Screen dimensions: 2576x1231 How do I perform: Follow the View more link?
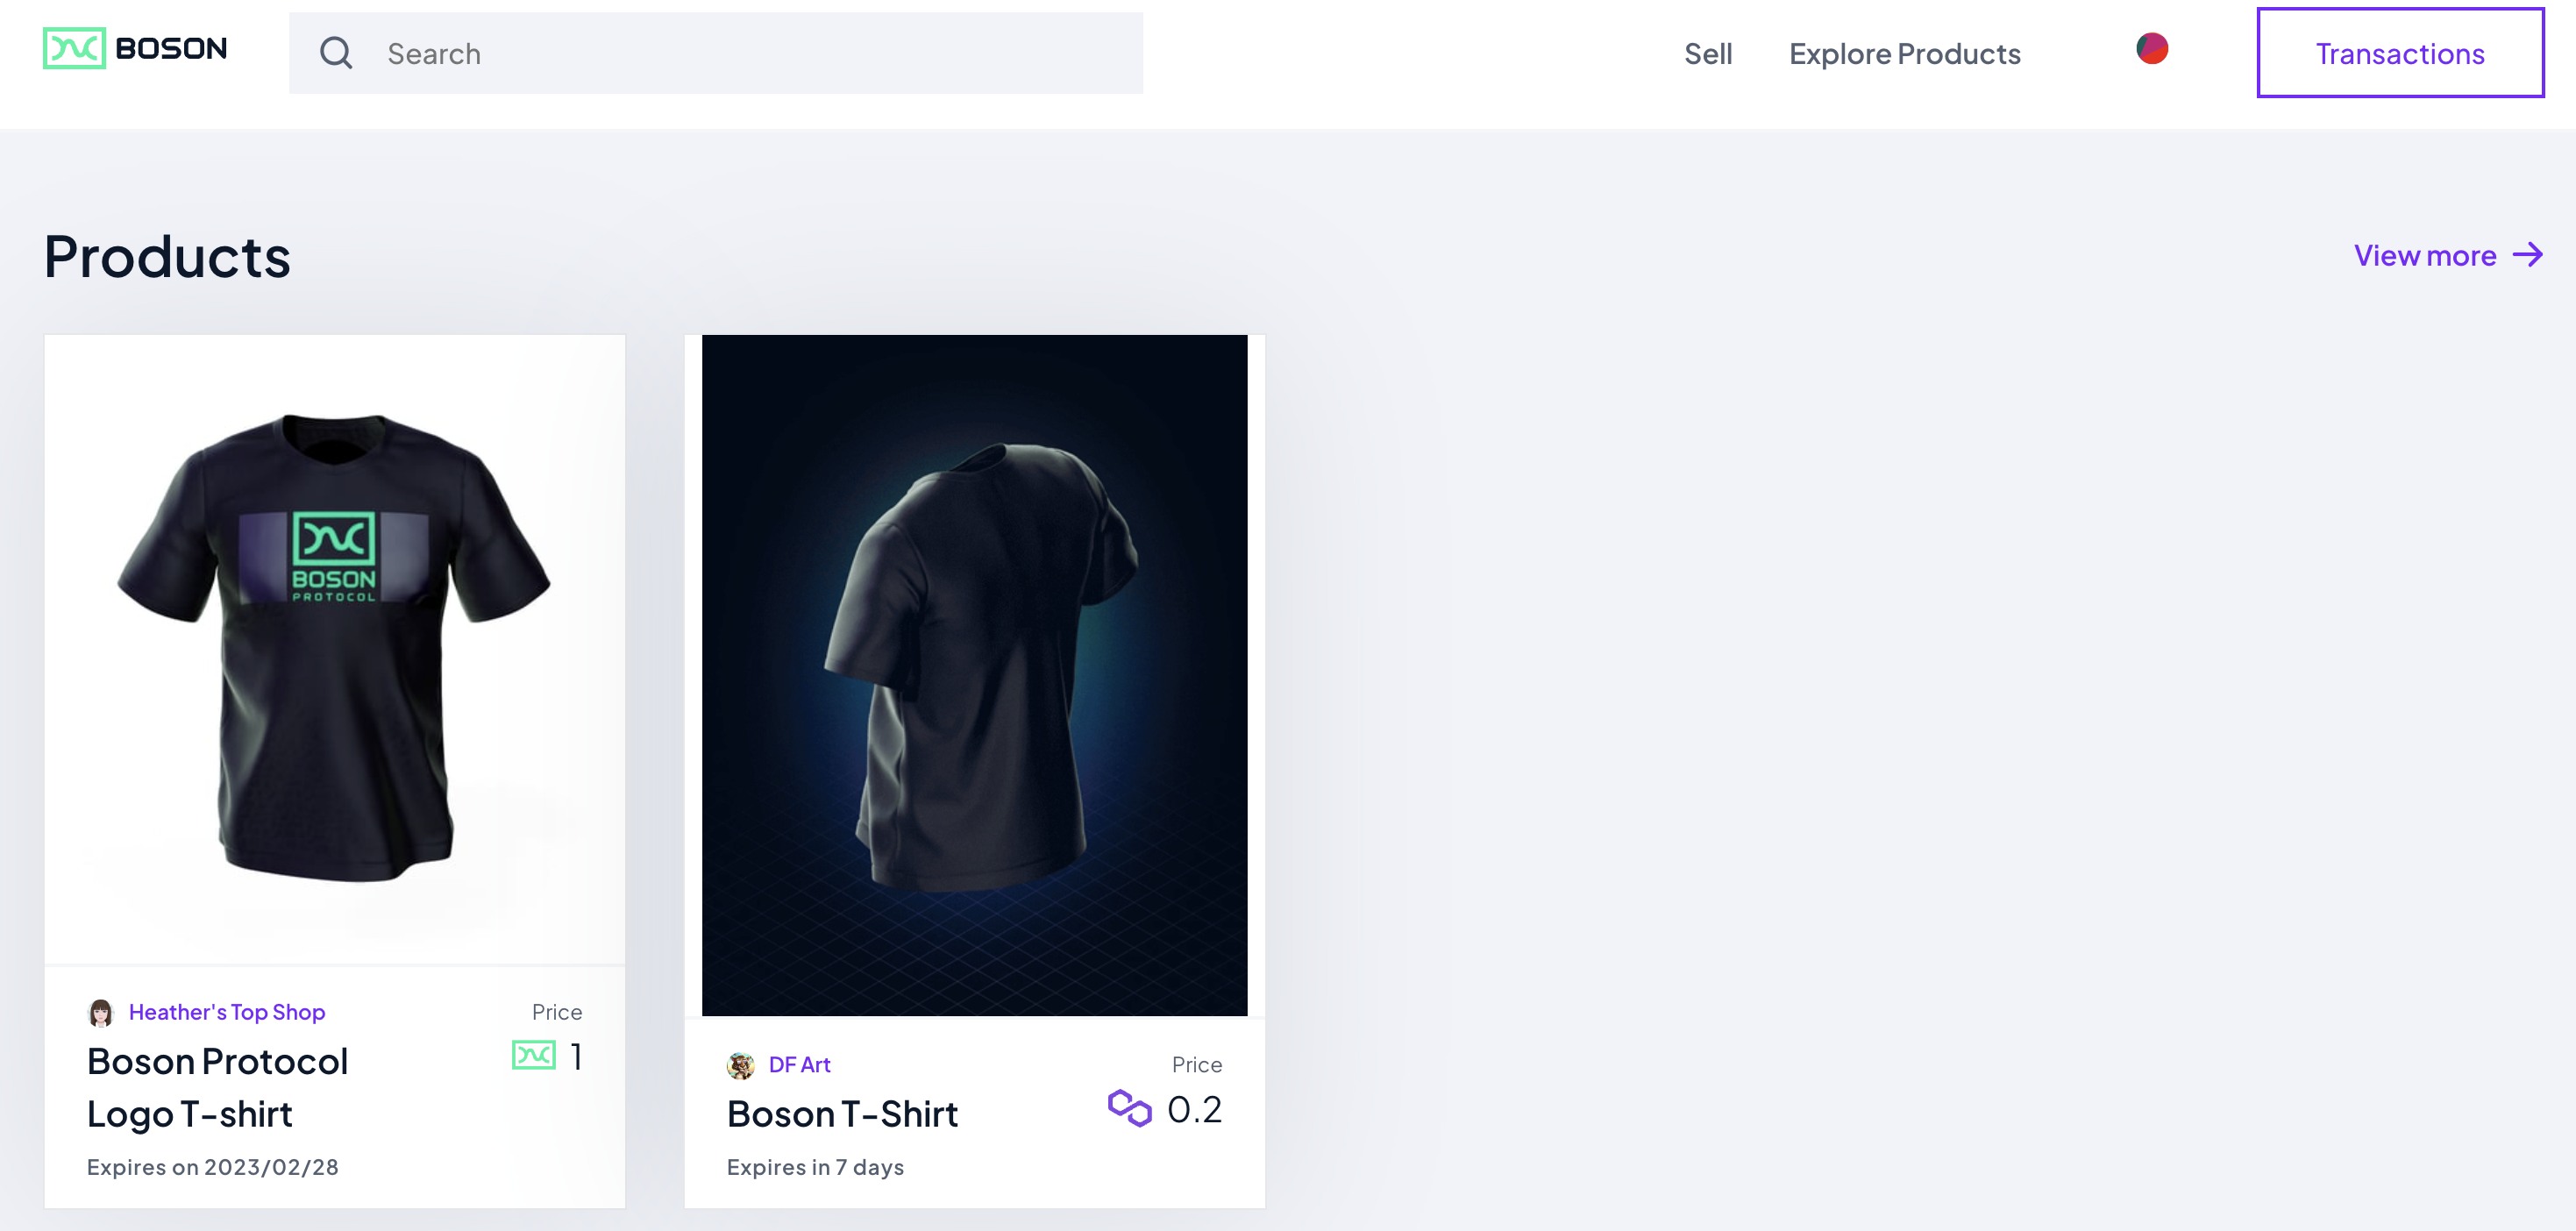tap(2424, 256)
